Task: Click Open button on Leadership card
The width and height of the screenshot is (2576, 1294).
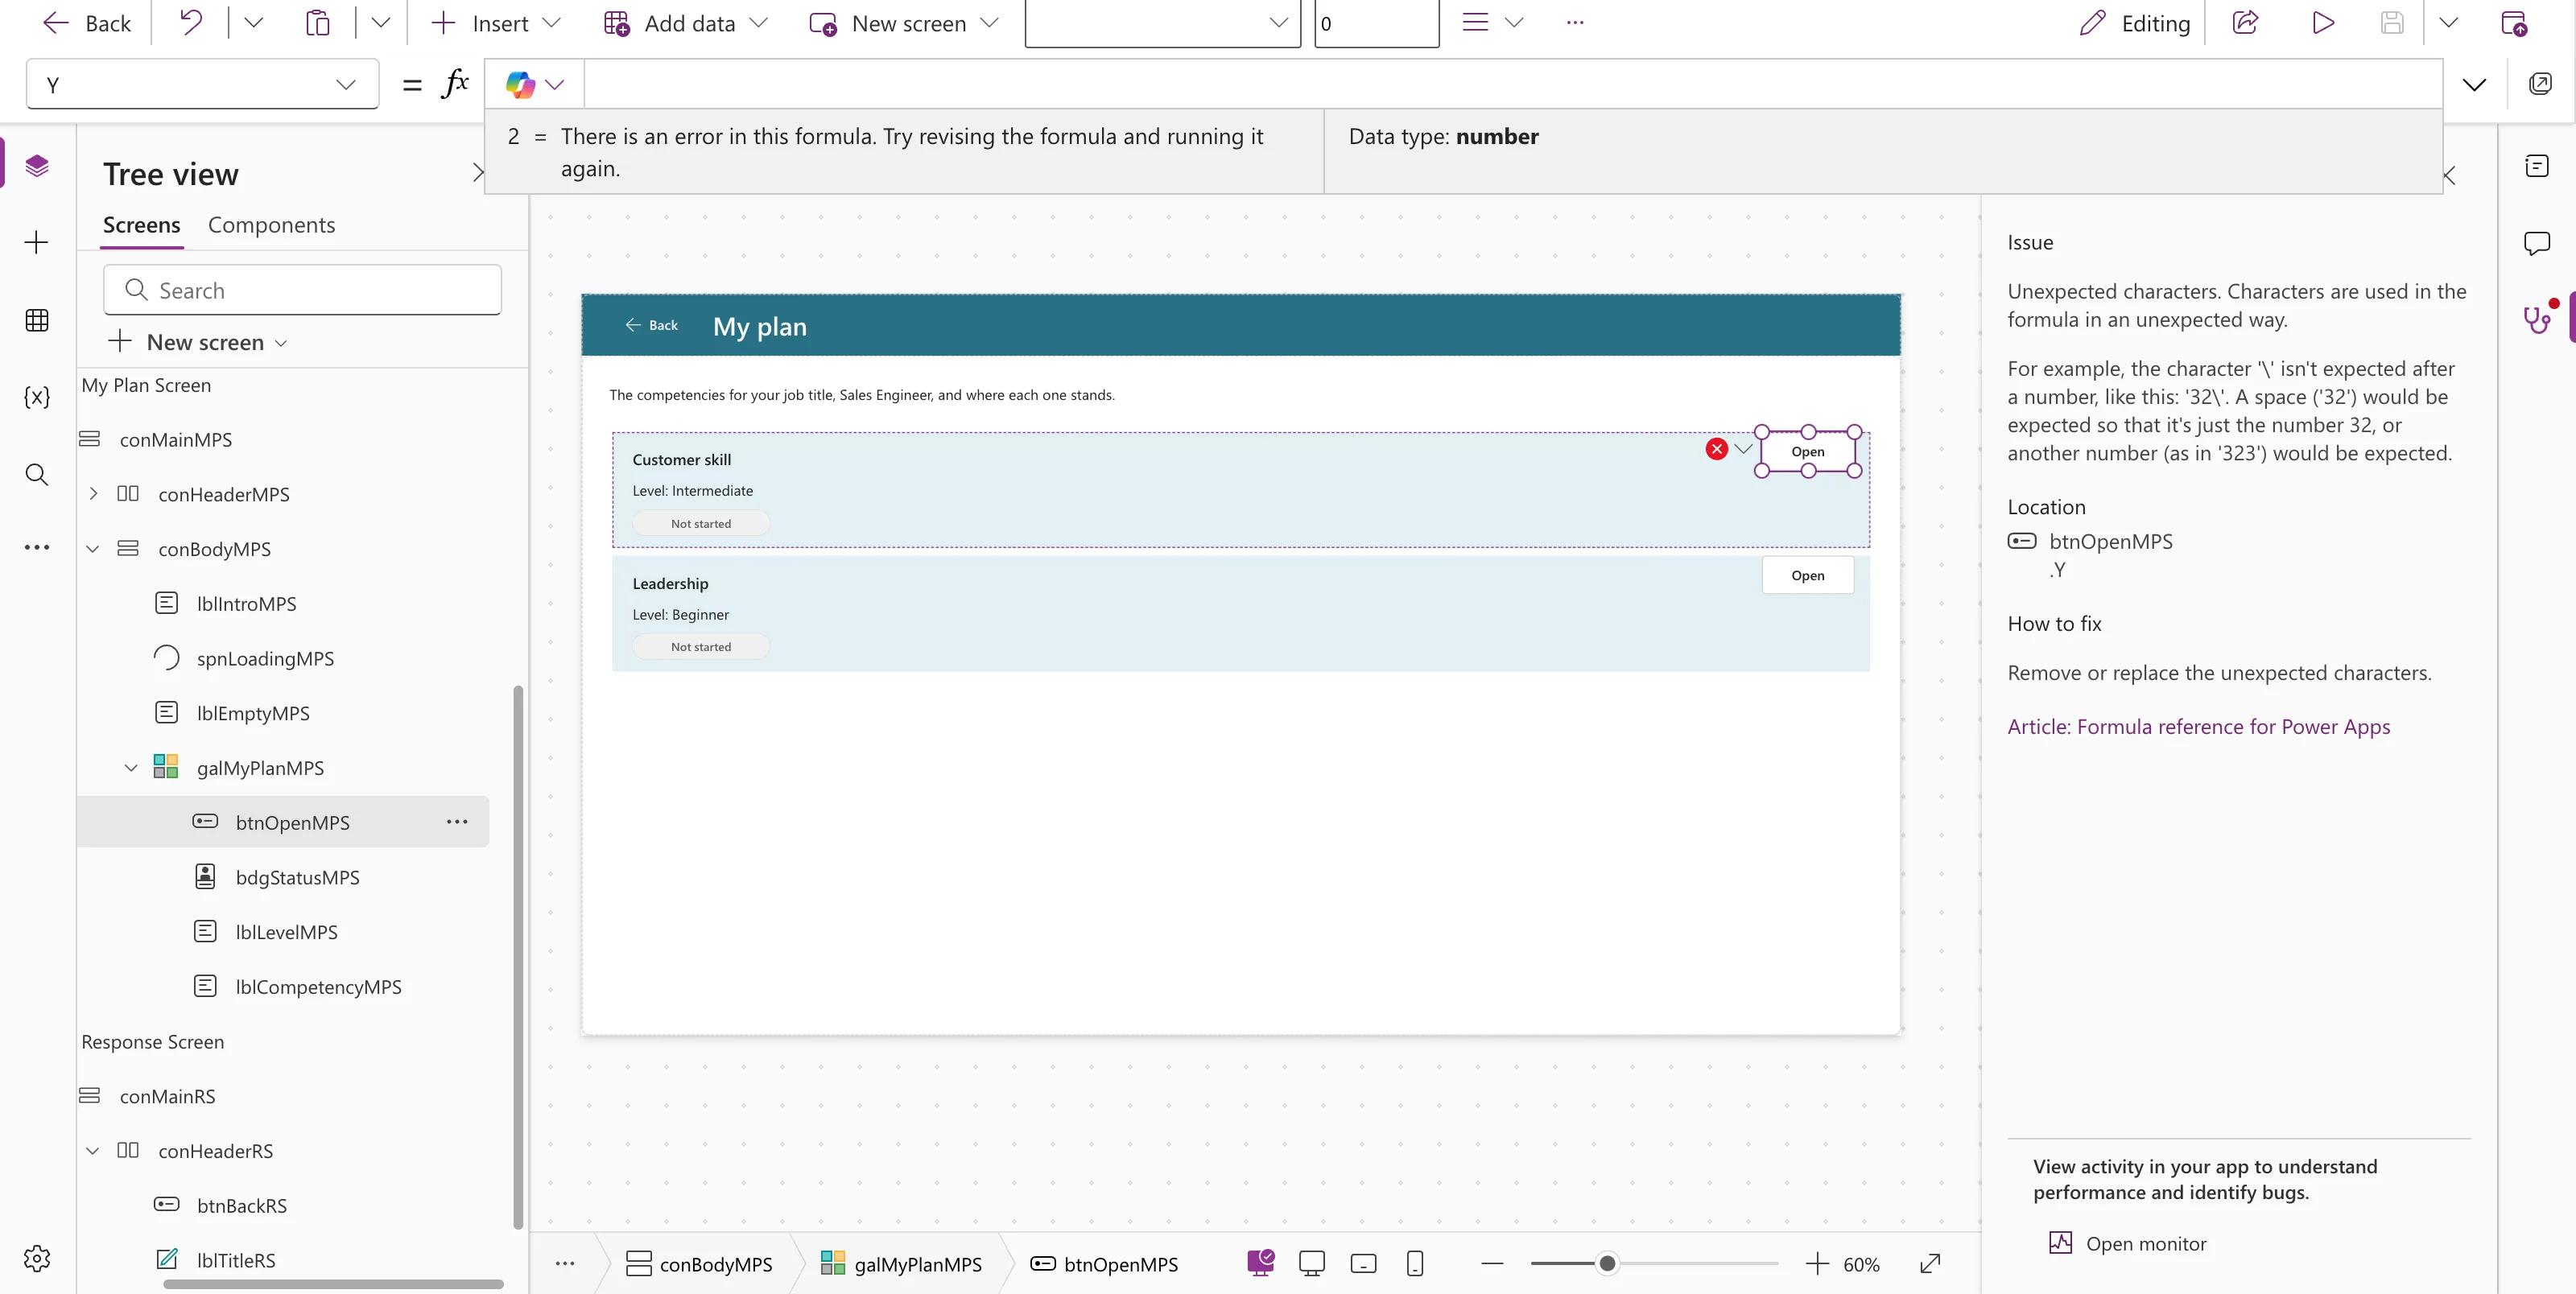Action: click(x=1807, y=575)
